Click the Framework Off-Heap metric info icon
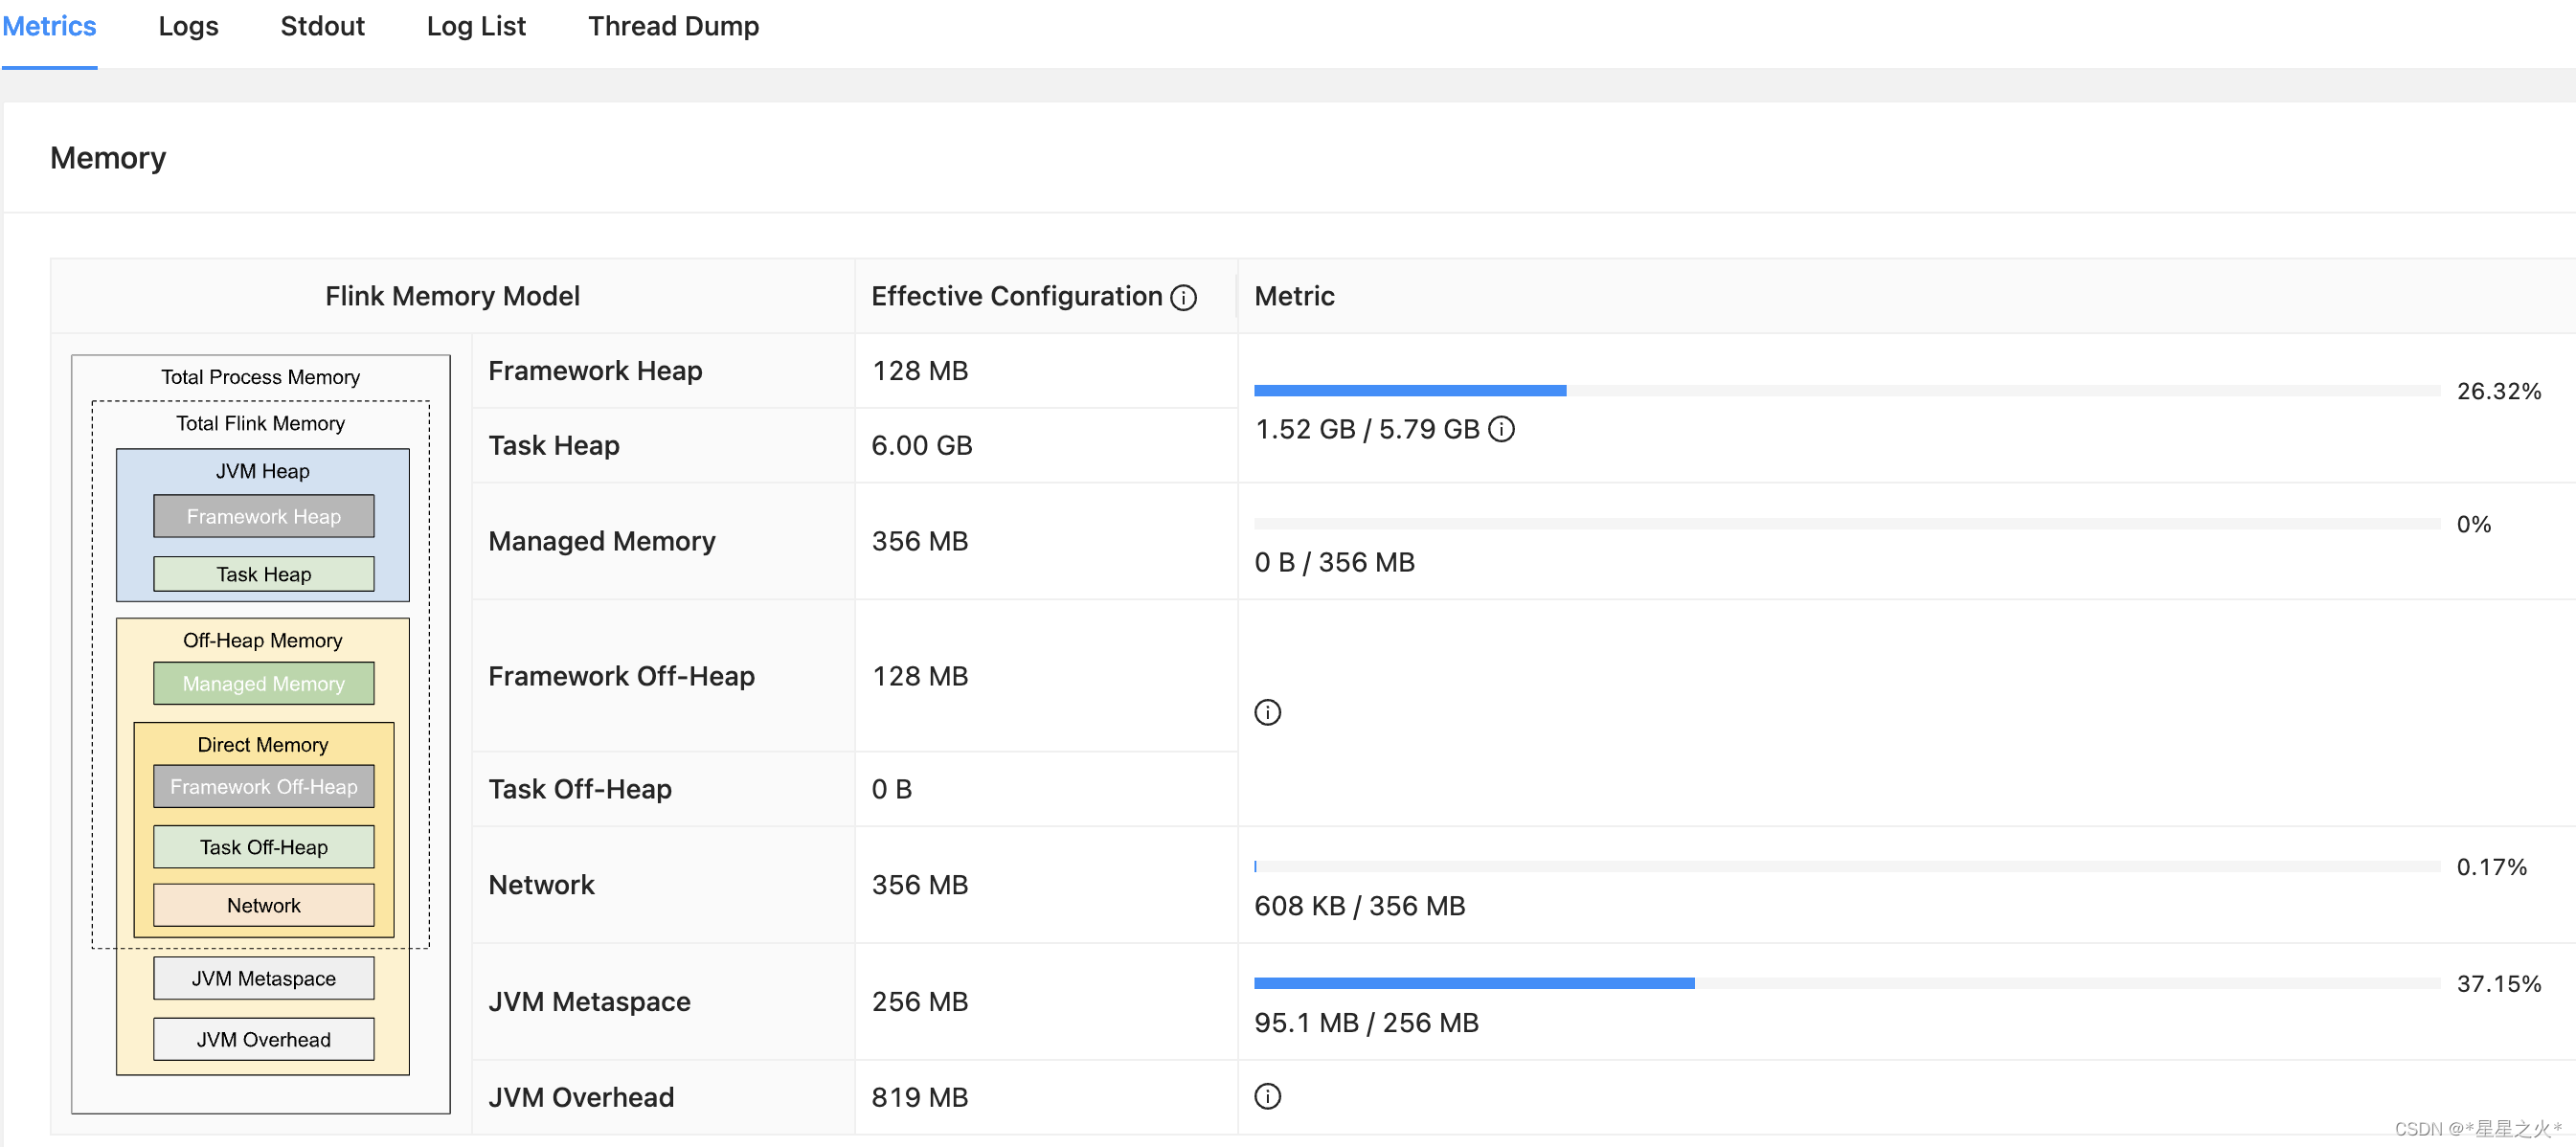 pyautogui.click(x=1267, y=712)
